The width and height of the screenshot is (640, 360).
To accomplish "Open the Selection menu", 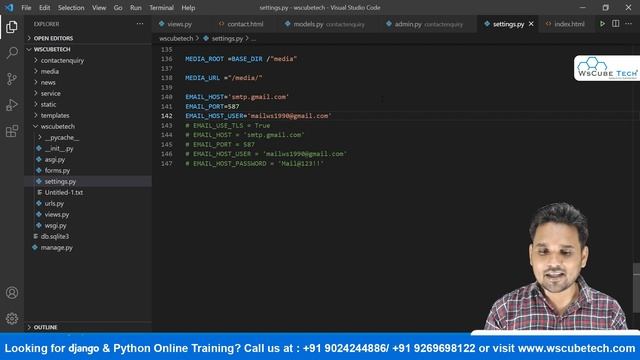I will click(x=71, y=8).
